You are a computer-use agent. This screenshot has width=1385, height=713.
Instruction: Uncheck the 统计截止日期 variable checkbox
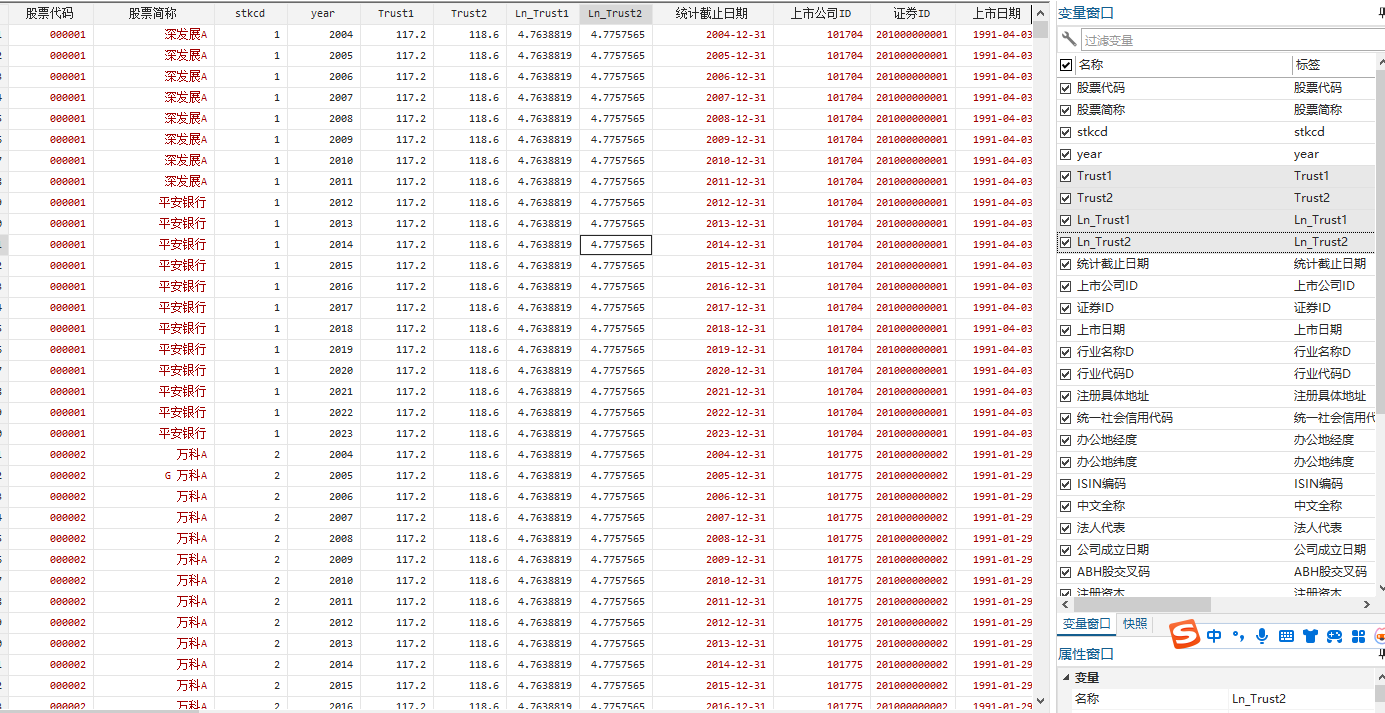(x=1066, y=264)
